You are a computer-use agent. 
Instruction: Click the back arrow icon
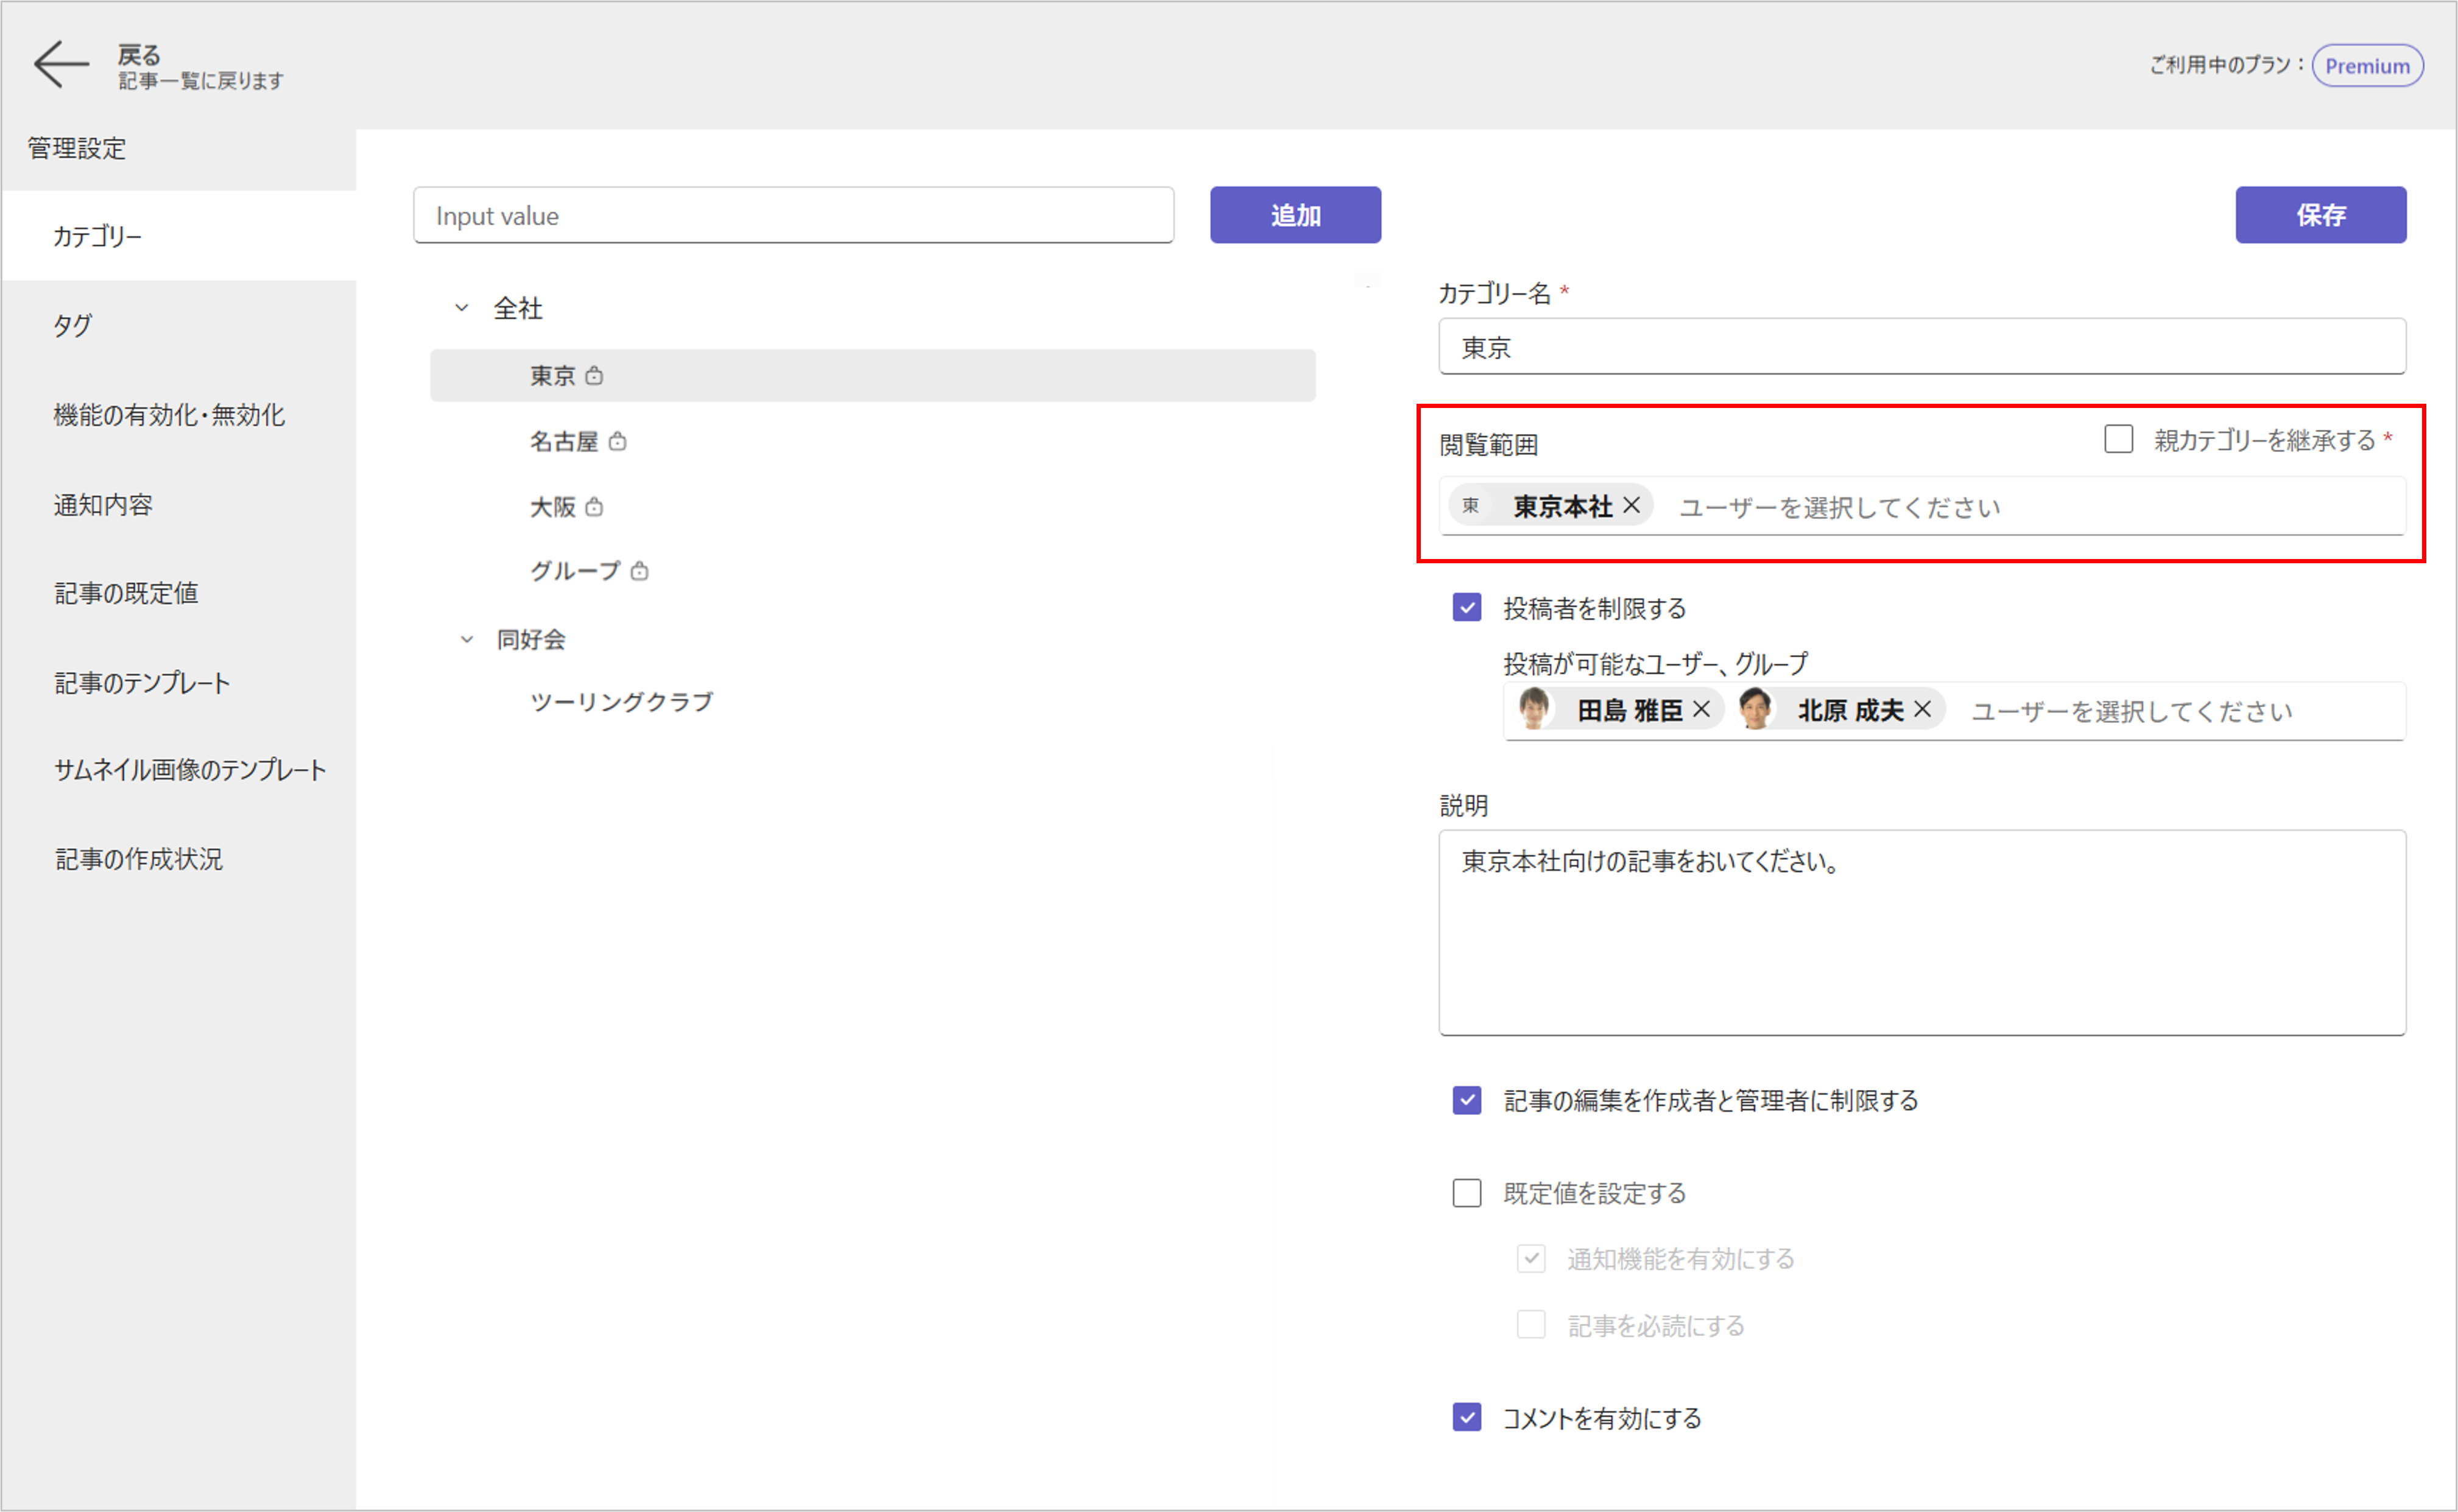60,65
